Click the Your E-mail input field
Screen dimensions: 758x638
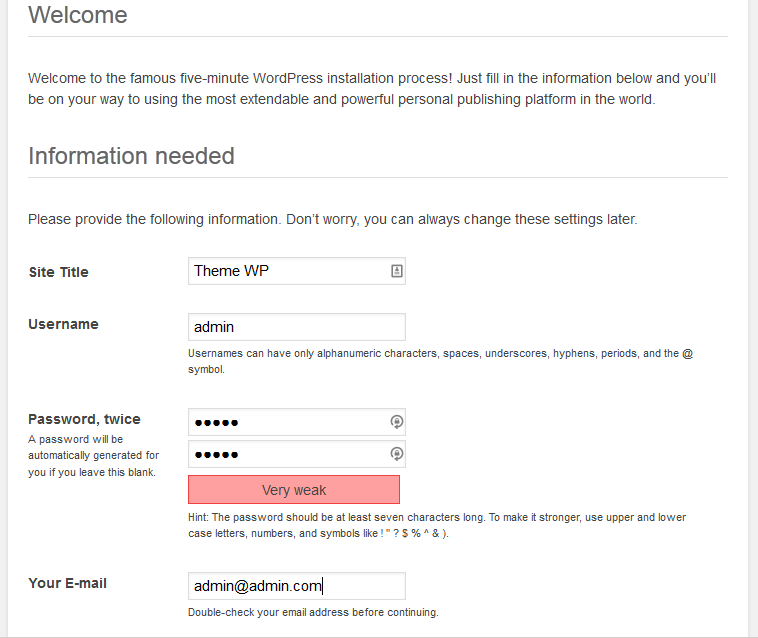pyautogui.click(x=297, y=586)
